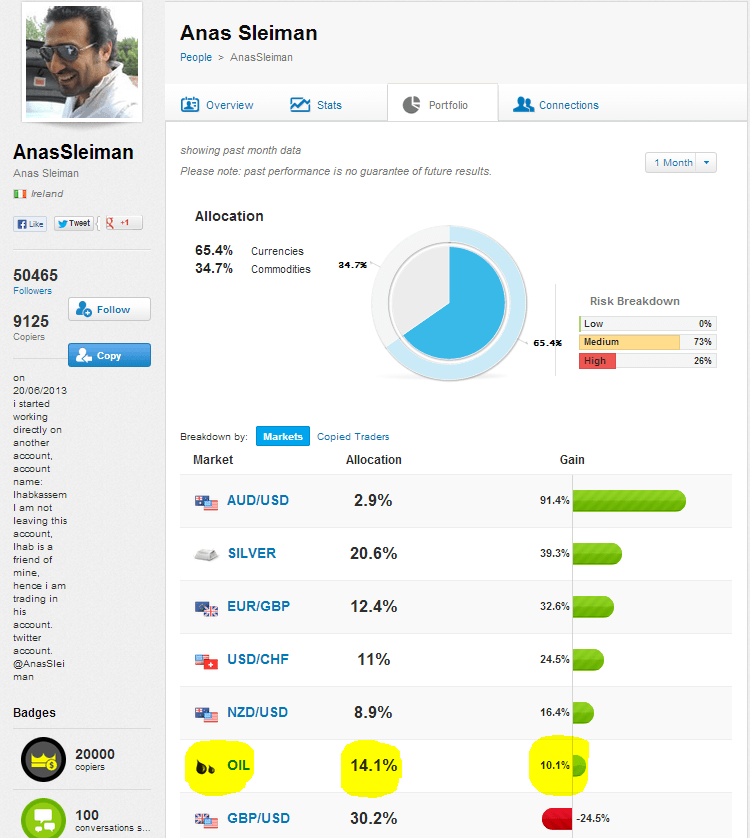750x838 pixels.
Task: Click the oil drops icon
Action: [205, 767]
